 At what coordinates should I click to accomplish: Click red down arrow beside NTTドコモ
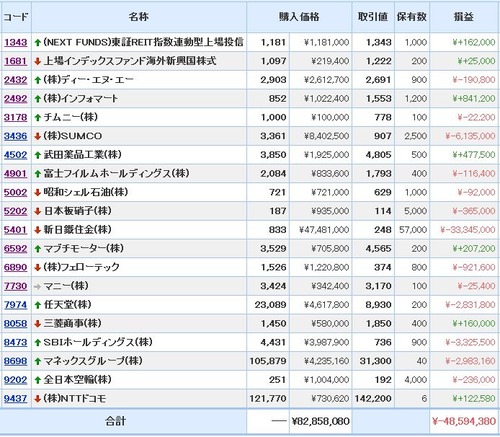(x=38, y=399)
